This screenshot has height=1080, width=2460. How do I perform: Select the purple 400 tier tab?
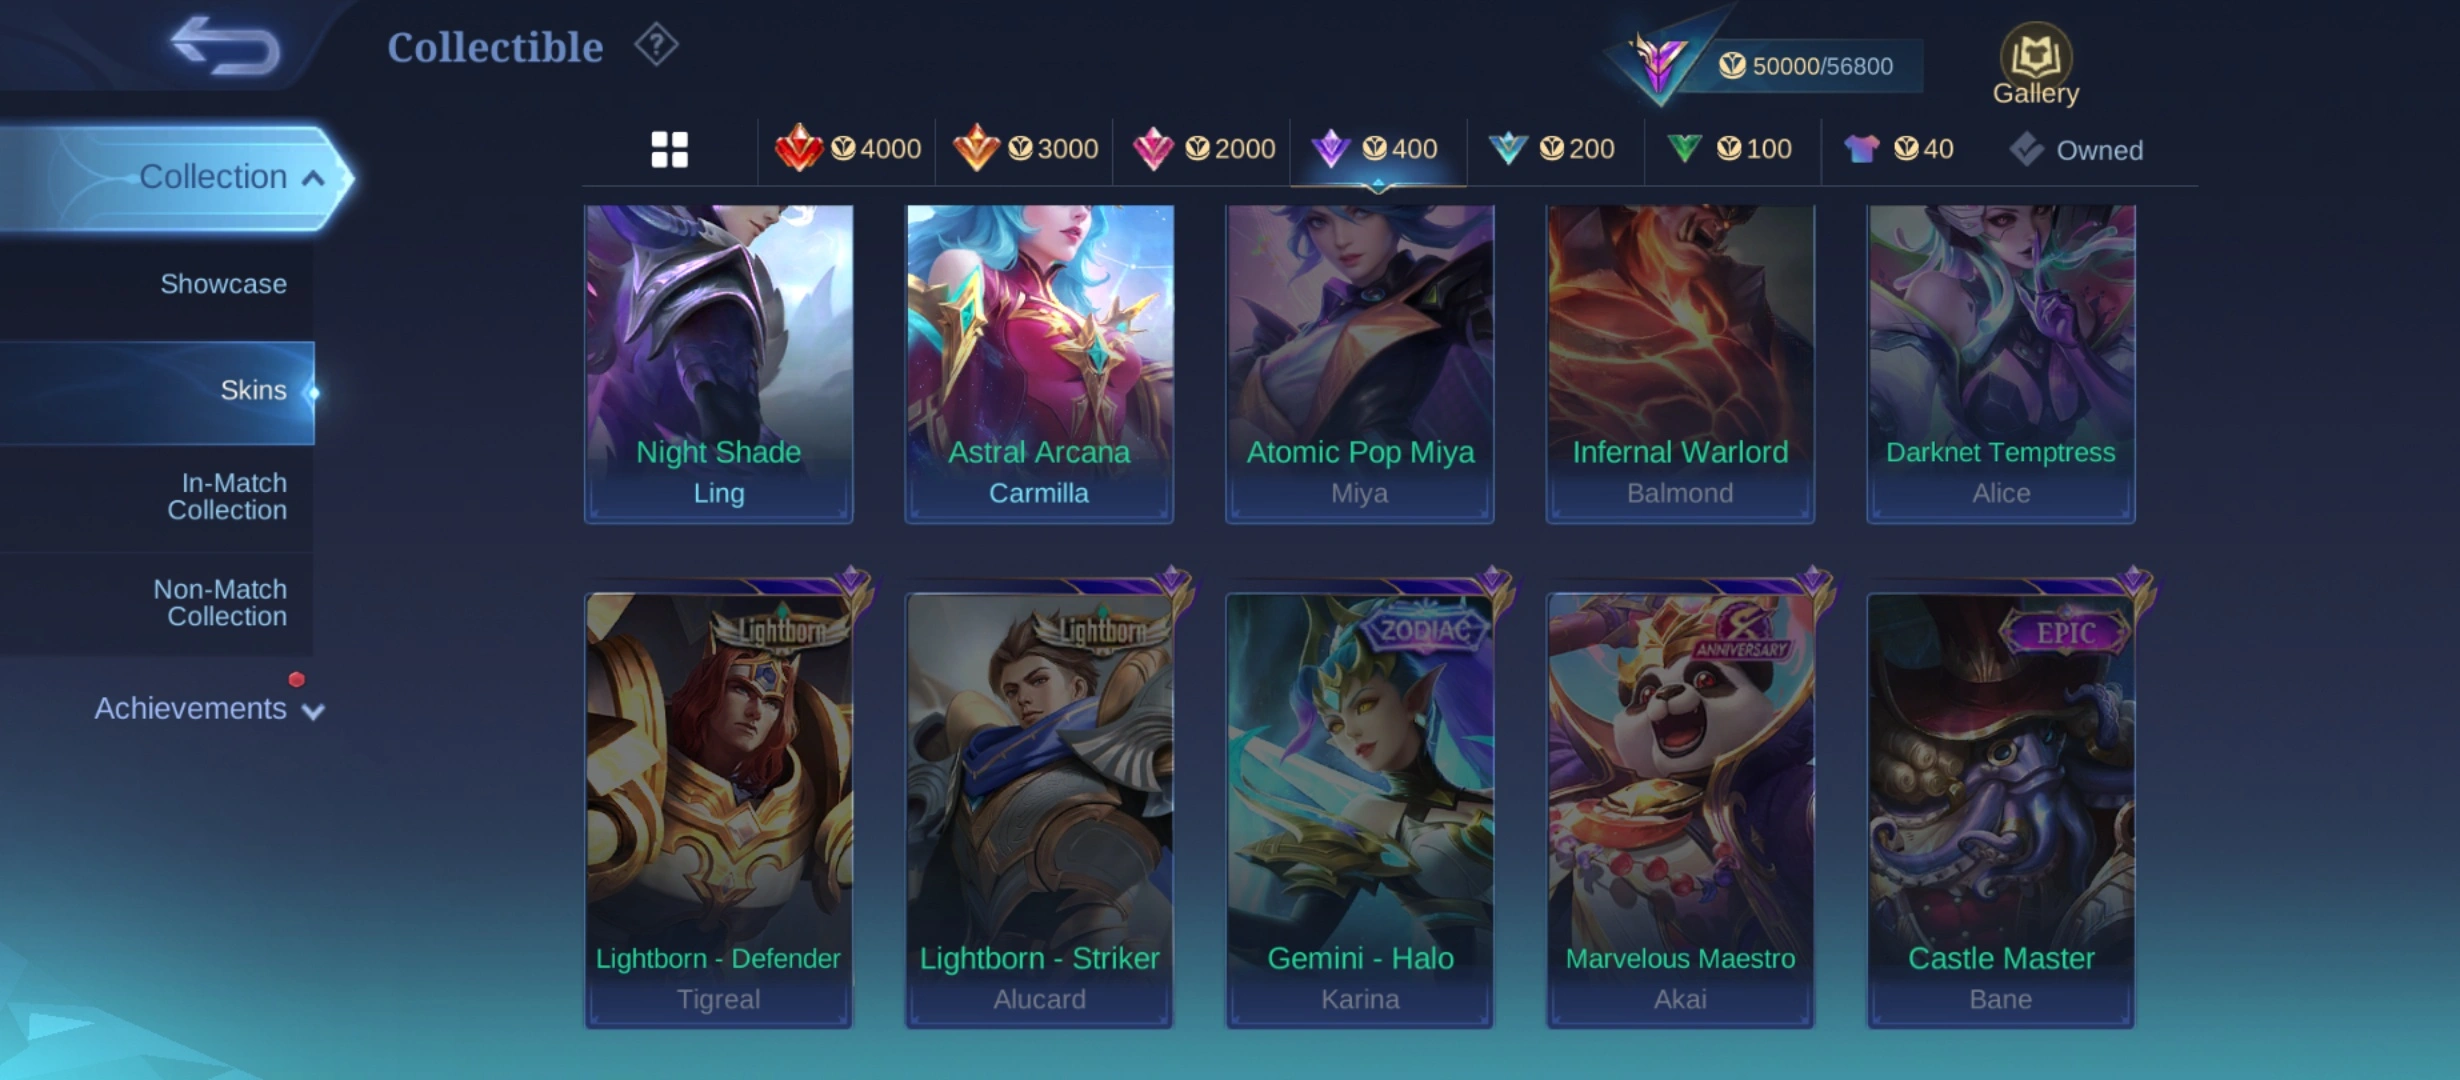click(1377, 149)
